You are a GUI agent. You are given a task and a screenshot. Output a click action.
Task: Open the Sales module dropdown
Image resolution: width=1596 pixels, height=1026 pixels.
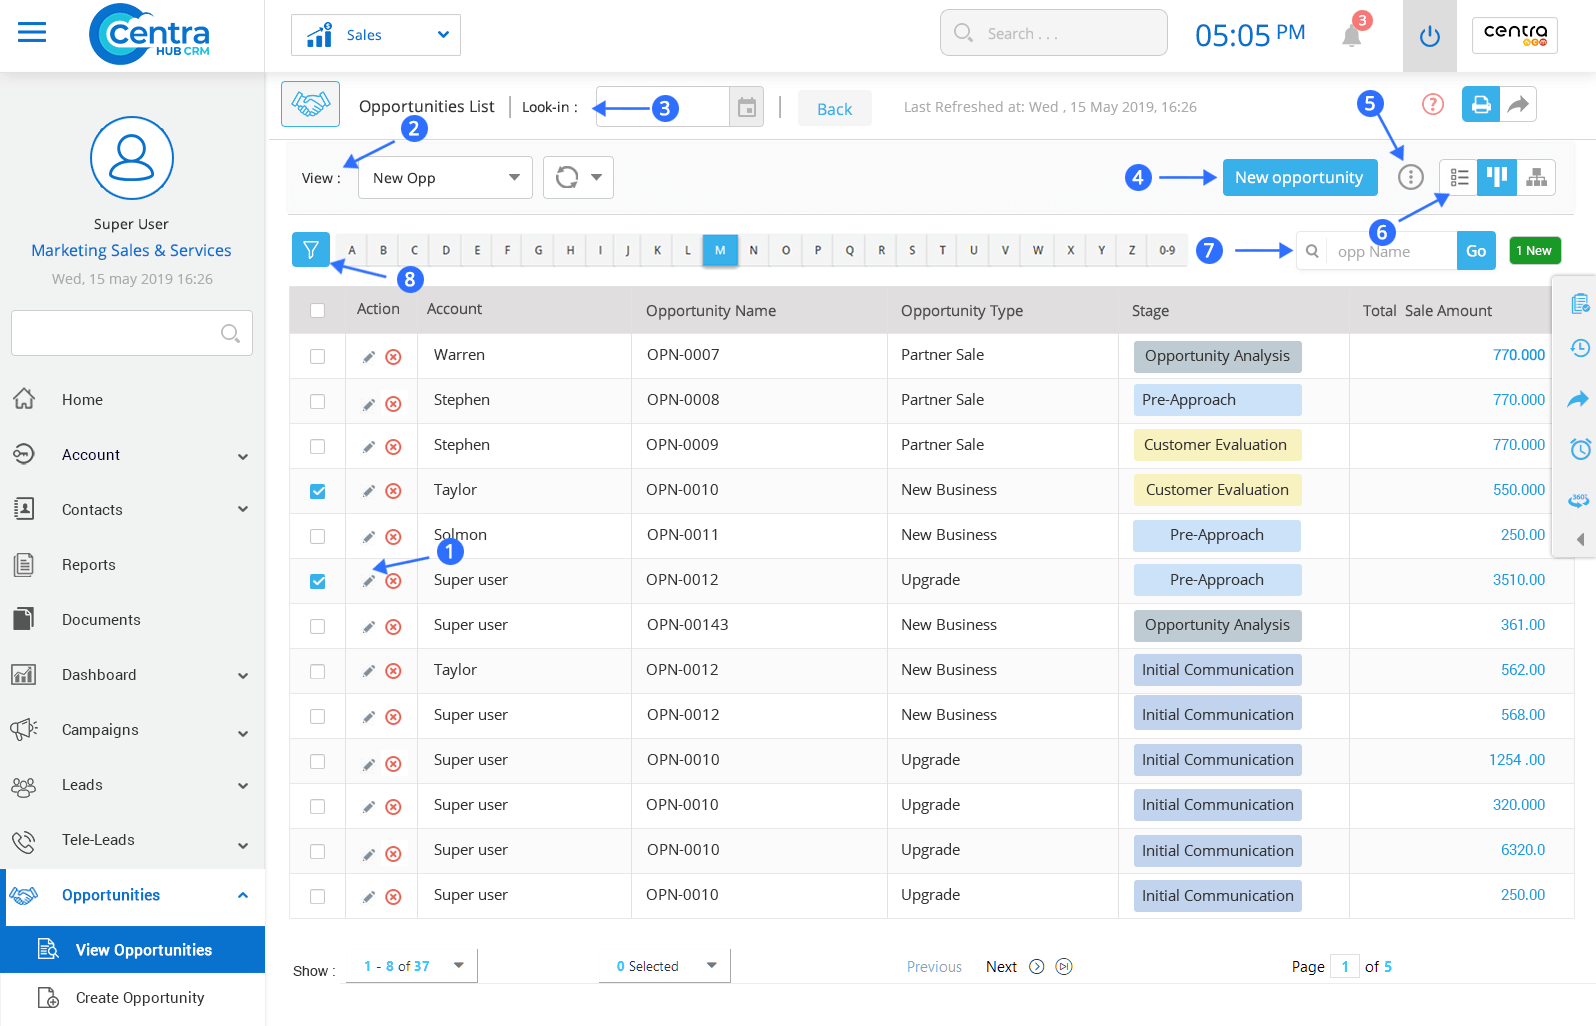[x=376, y=35]
